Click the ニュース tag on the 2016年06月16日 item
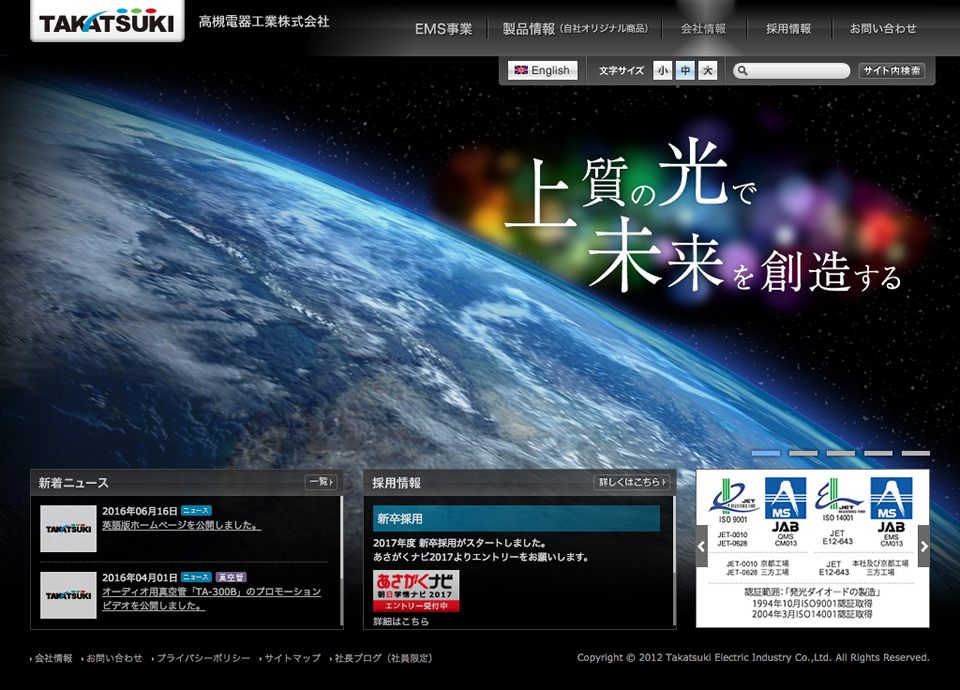960x690 pixels. click(x=197, y=511)
